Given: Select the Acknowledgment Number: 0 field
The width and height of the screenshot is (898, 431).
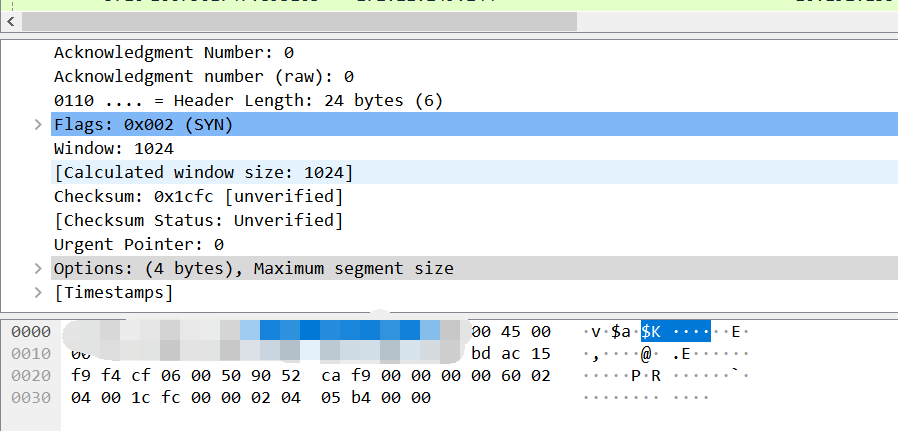Looking at the screenshot, I should (x=173, y=53).
